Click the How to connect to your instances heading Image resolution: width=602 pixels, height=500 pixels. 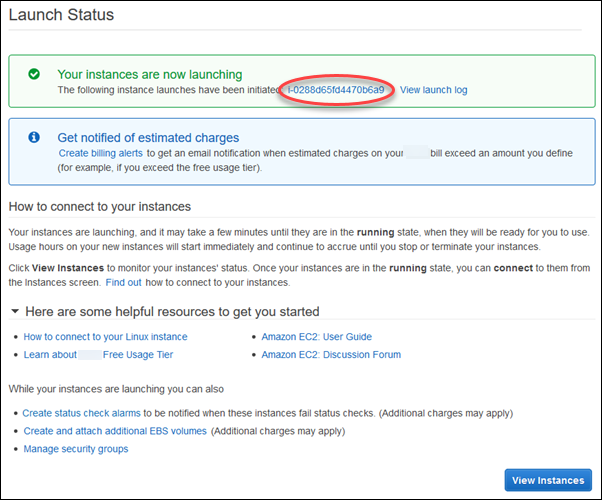point(99,207)
